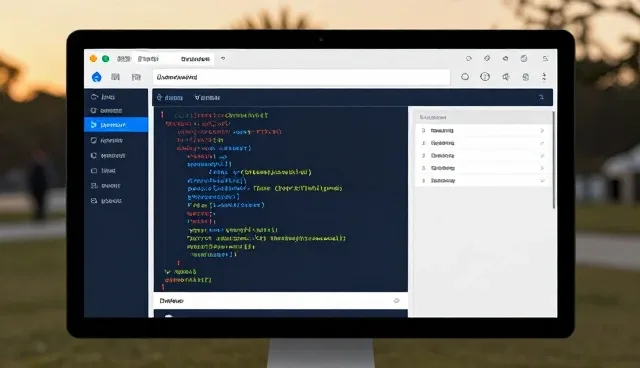Open the small dropdown arrow beside the window tabs
Viewport: 640px width, 368px height.
coord(223,58)
